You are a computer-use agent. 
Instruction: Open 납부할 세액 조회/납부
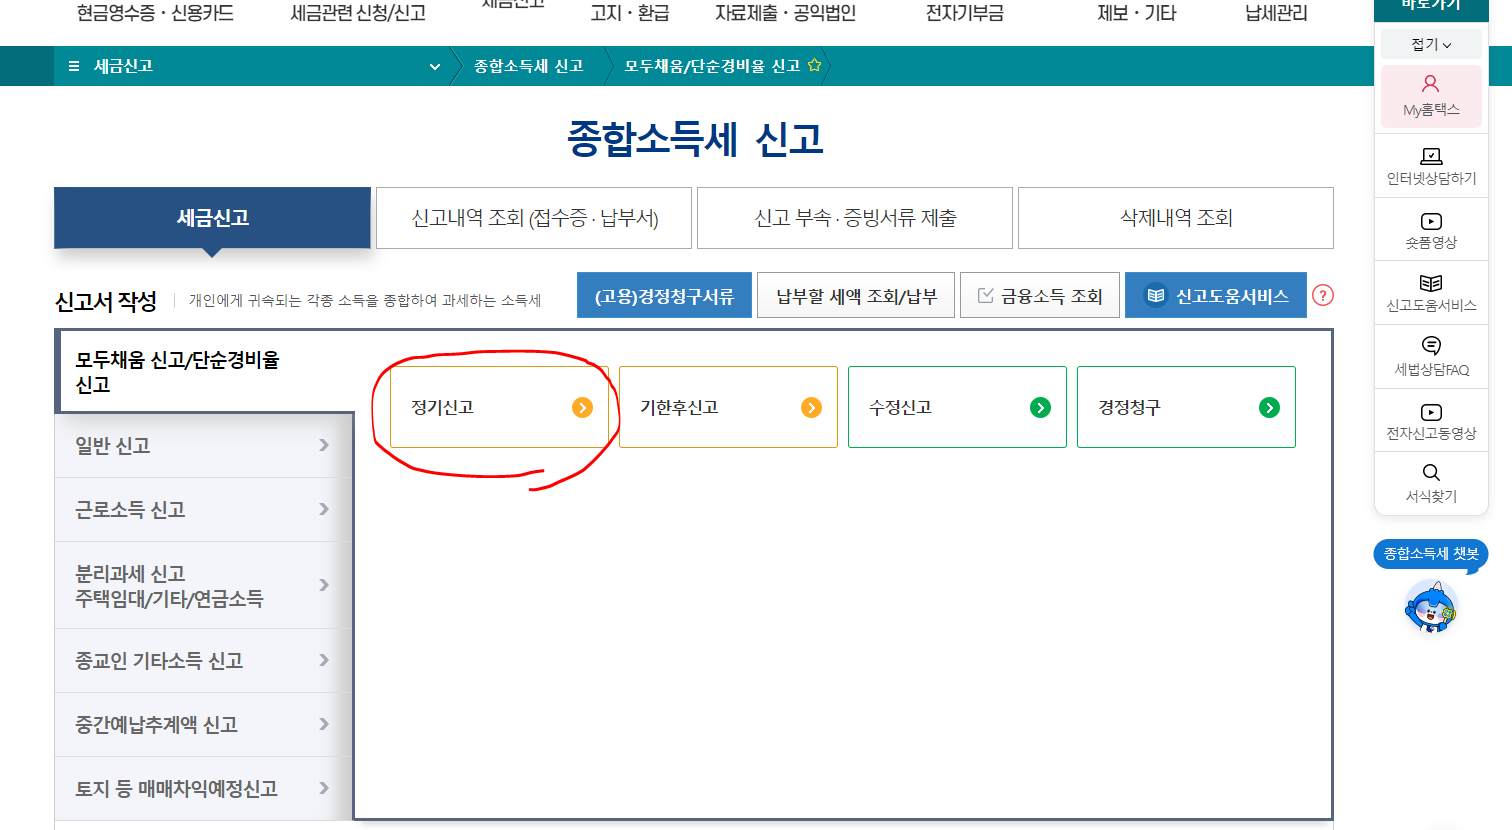pyautogui.click(x=856, y=294)
